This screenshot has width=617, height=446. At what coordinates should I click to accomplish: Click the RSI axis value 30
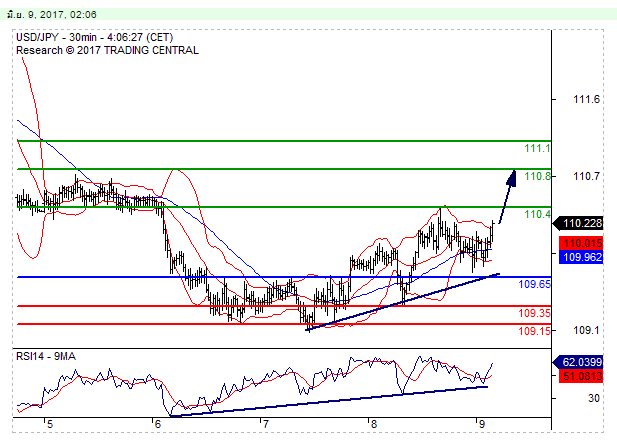point(594,398)
